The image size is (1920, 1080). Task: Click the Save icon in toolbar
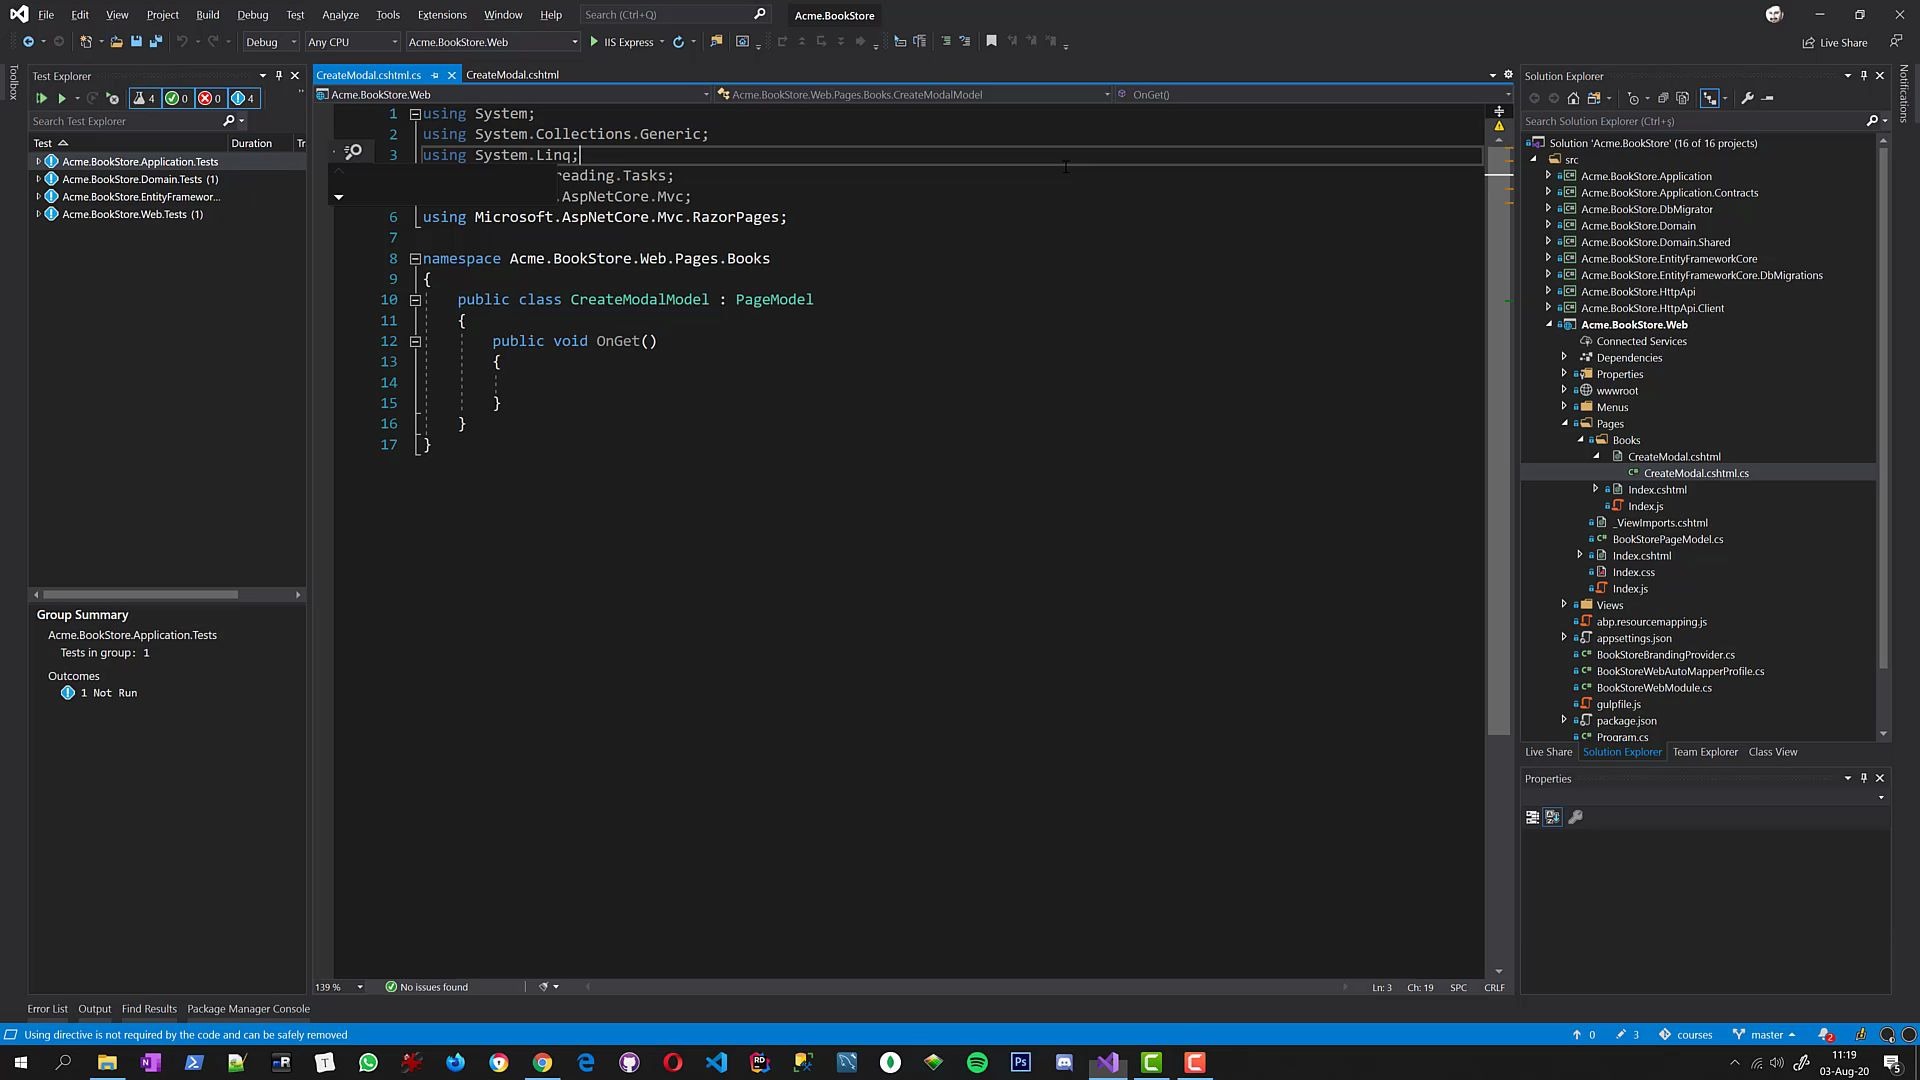(x=136, y=41)
